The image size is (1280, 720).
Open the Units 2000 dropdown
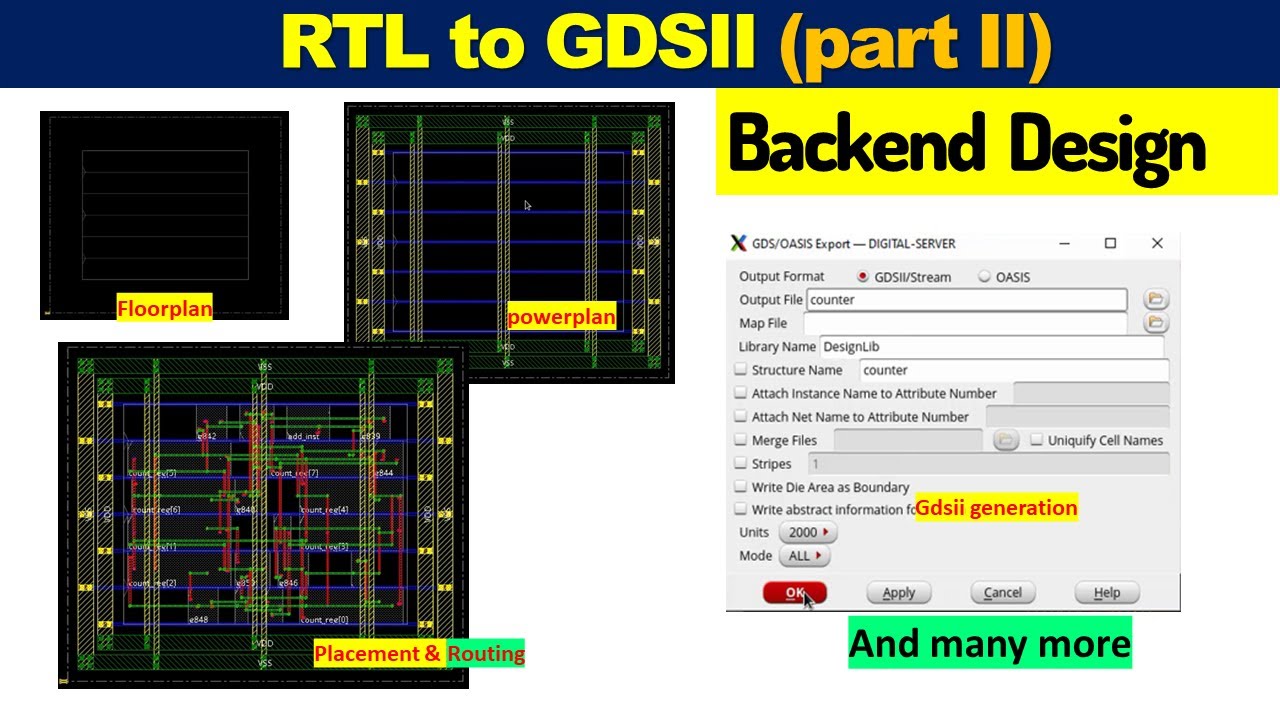click(x=808, y=532)
